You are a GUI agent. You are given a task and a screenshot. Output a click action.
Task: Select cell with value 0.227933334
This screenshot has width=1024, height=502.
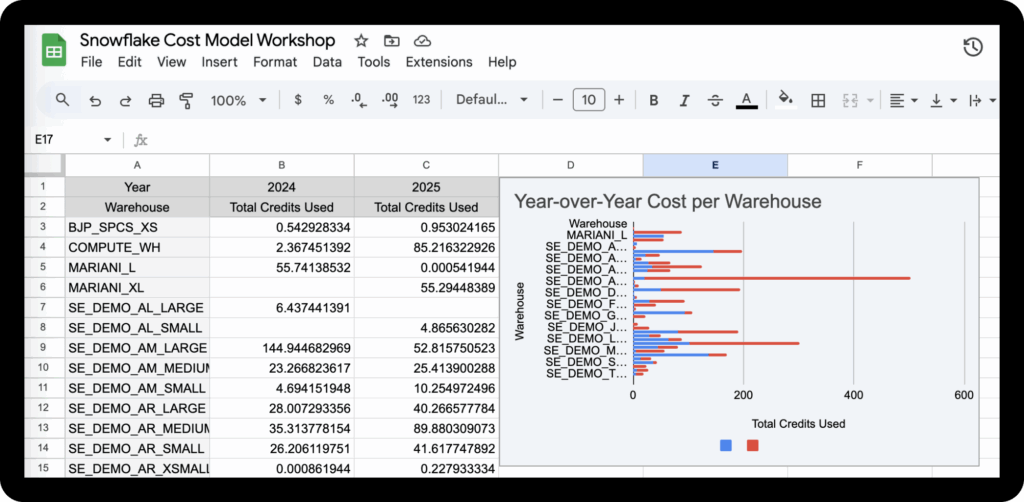point(426,467)
